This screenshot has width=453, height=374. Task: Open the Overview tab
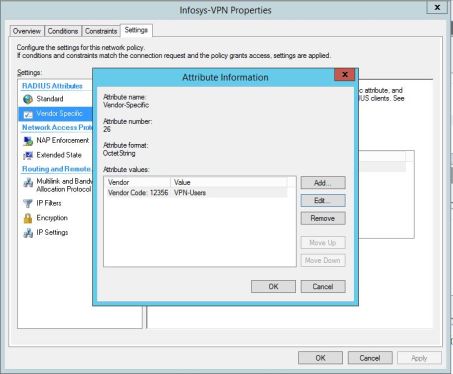point(27,31)
